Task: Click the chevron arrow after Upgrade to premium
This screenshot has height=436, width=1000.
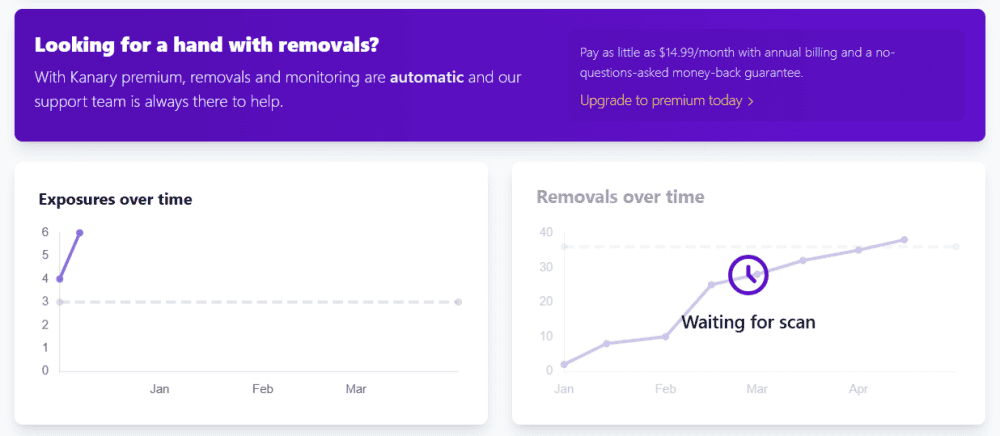Action: 751,101
